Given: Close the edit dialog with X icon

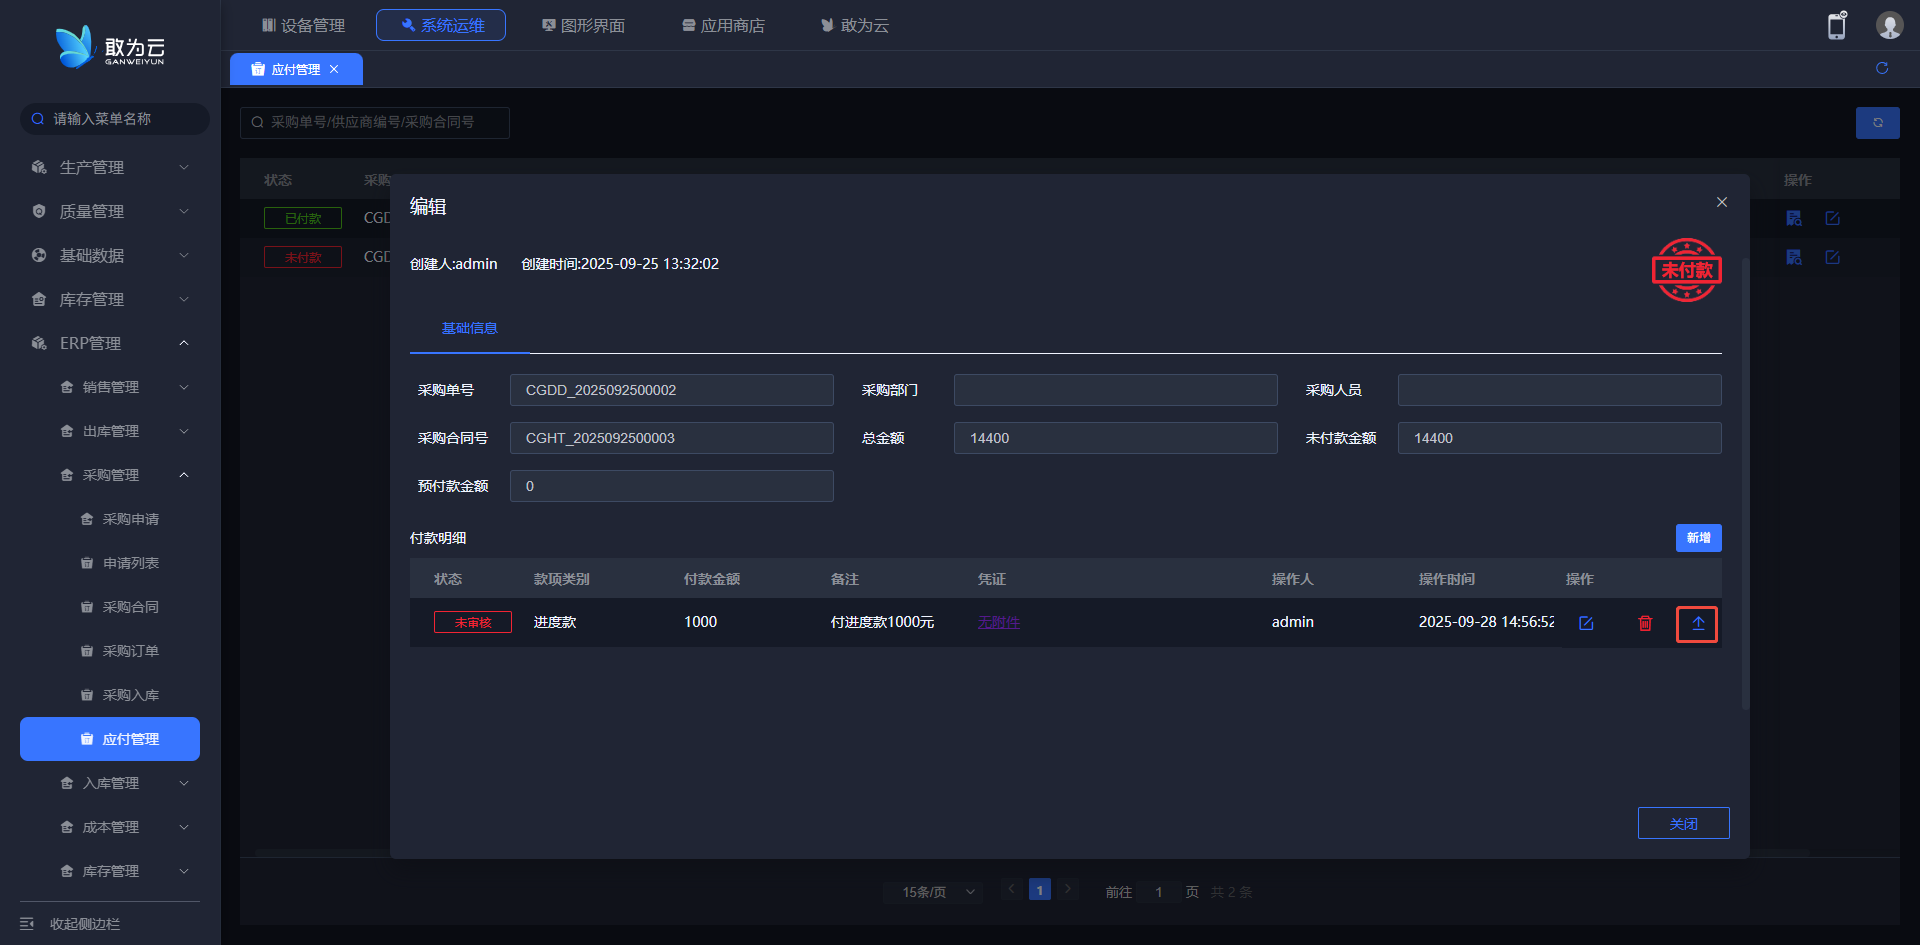Looking at the screenshot, I should click(1722, 202).
